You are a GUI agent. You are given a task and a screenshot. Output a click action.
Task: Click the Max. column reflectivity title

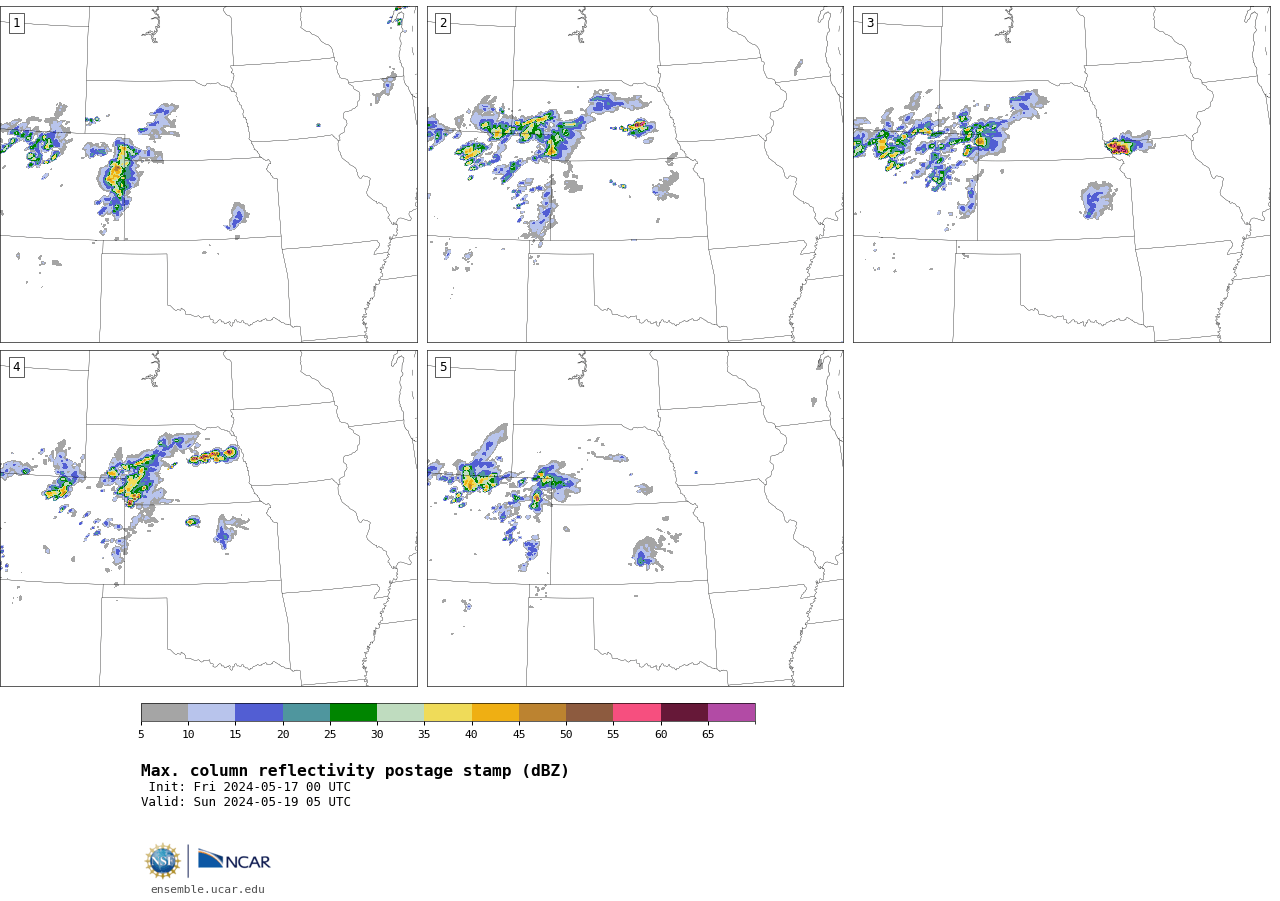click(355, 771)
